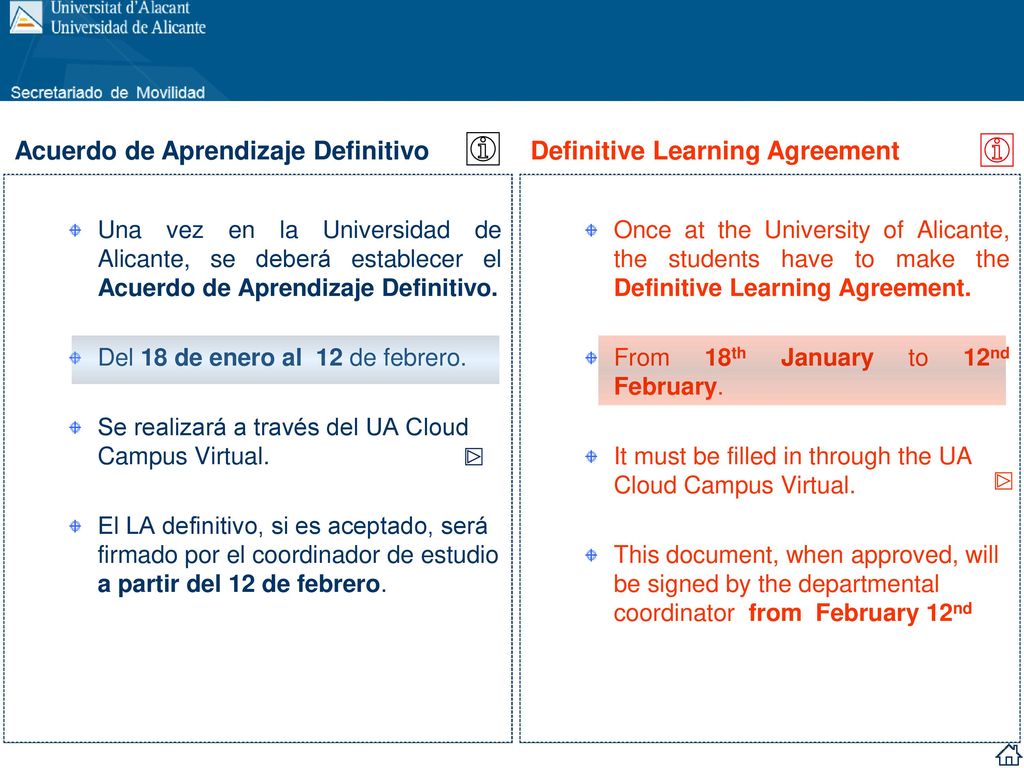The height and width of the screenshot is (768, 1024).
Task: Click bold Definitive Learning Agreement. in the bullet list
Action: click(x=792, y=288)
